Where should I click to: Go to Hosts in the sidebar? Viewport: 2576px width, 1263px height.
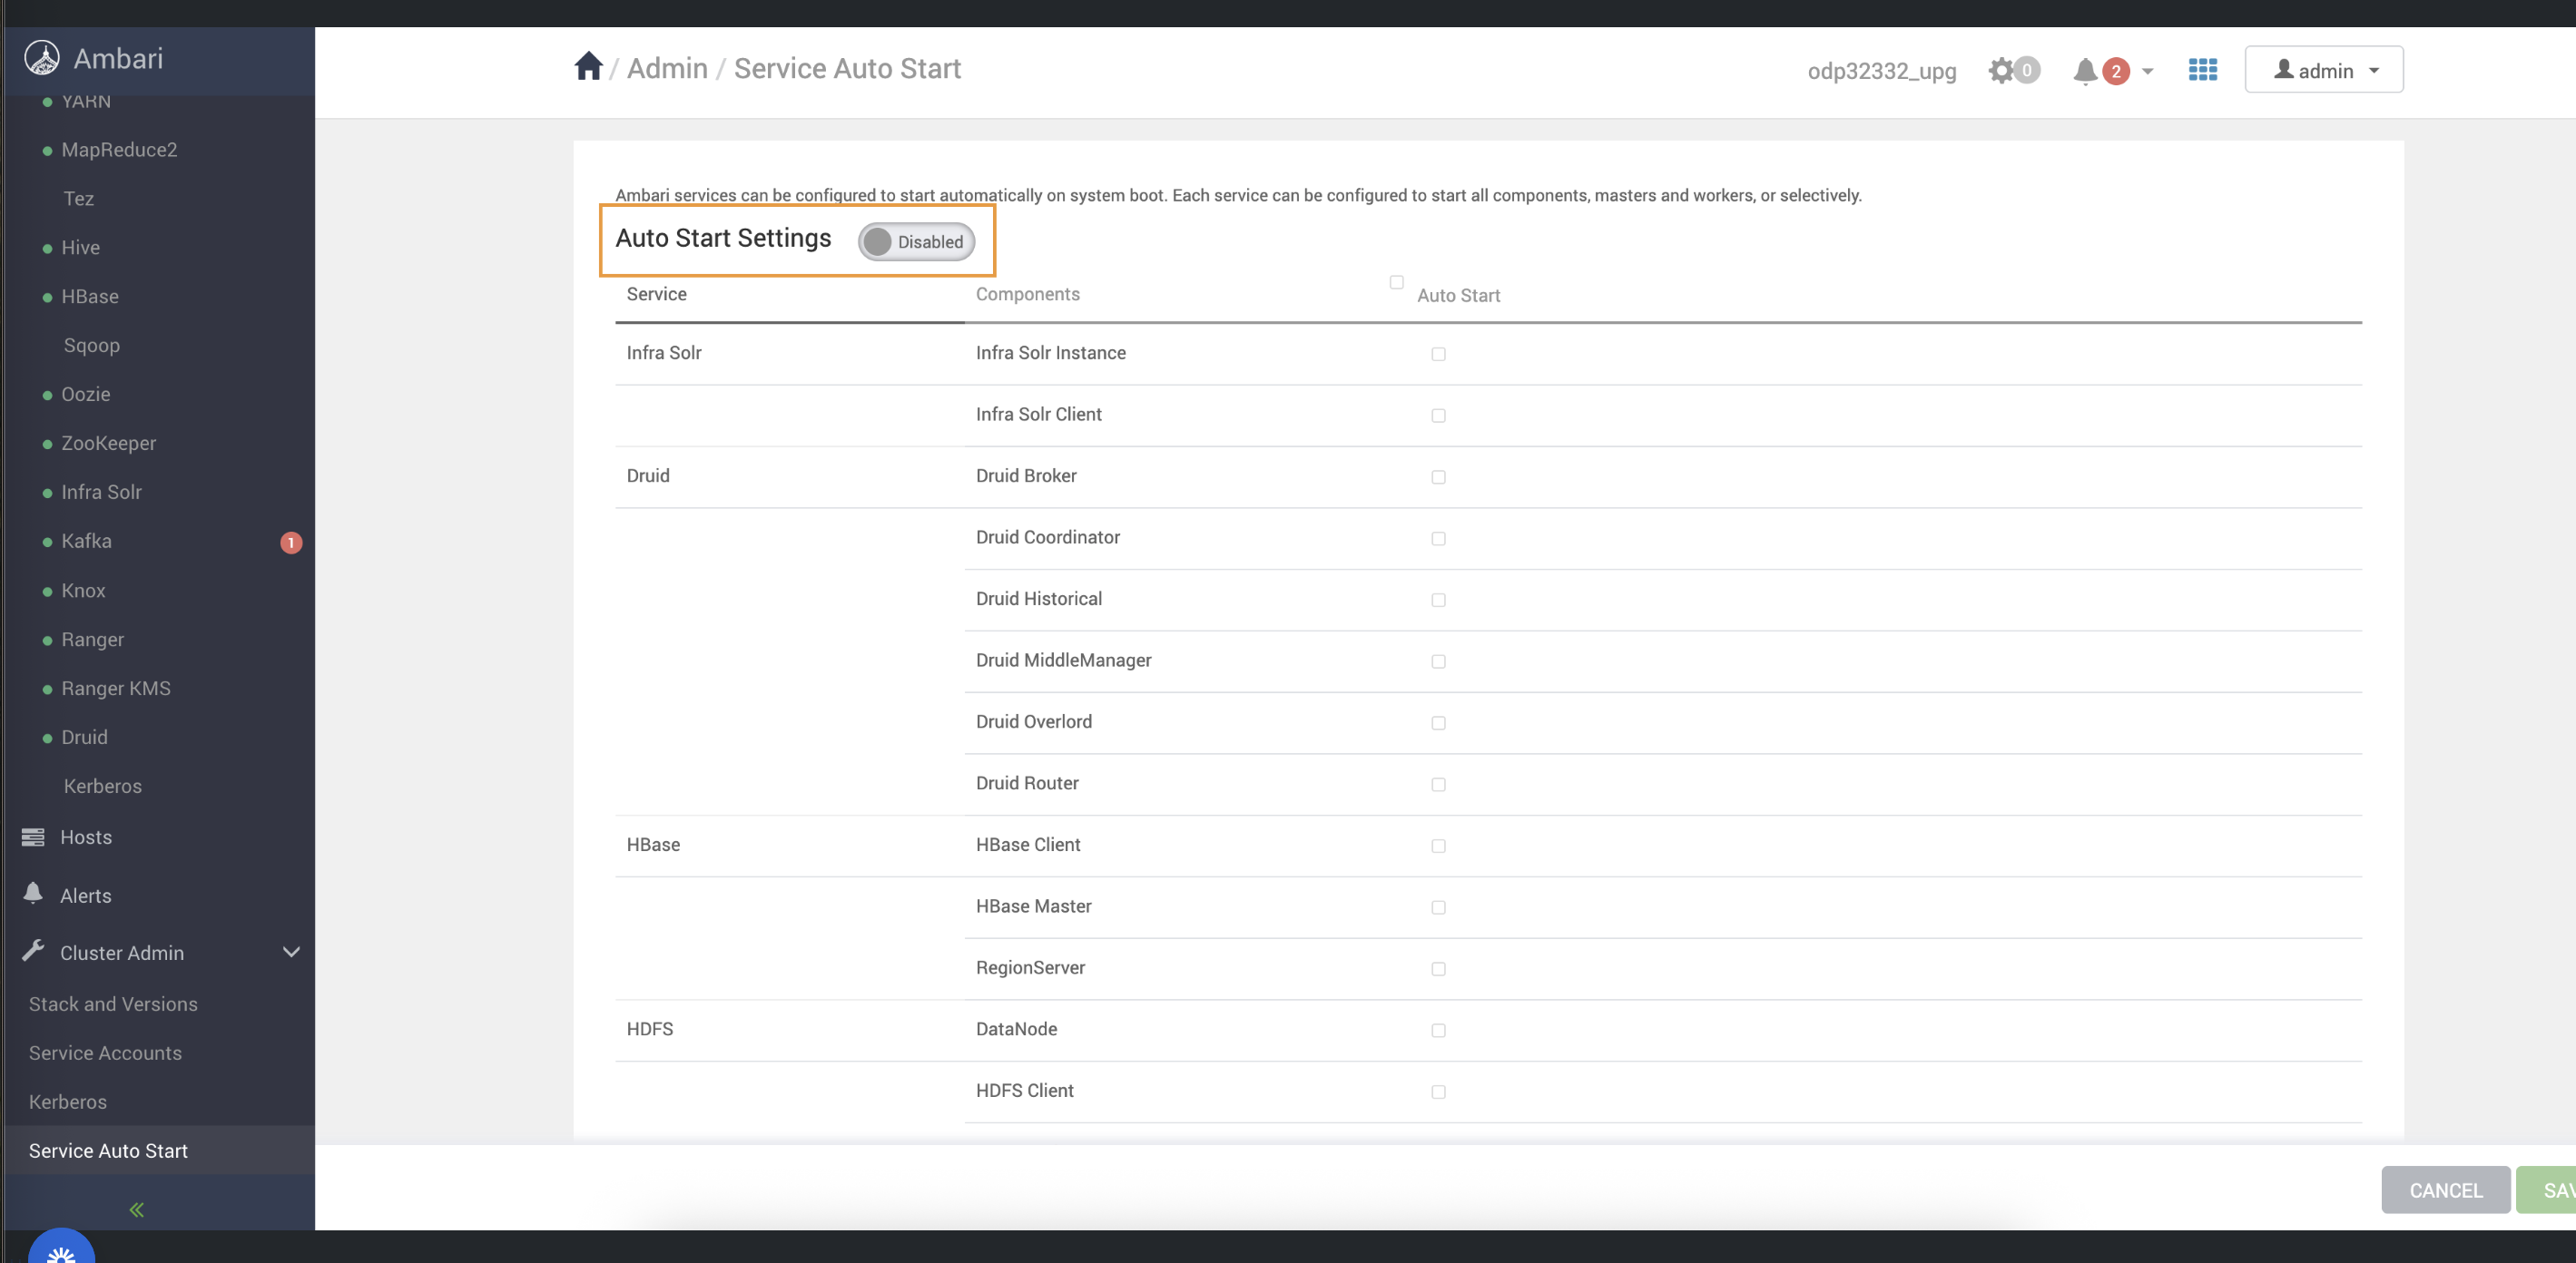(85, 837)
